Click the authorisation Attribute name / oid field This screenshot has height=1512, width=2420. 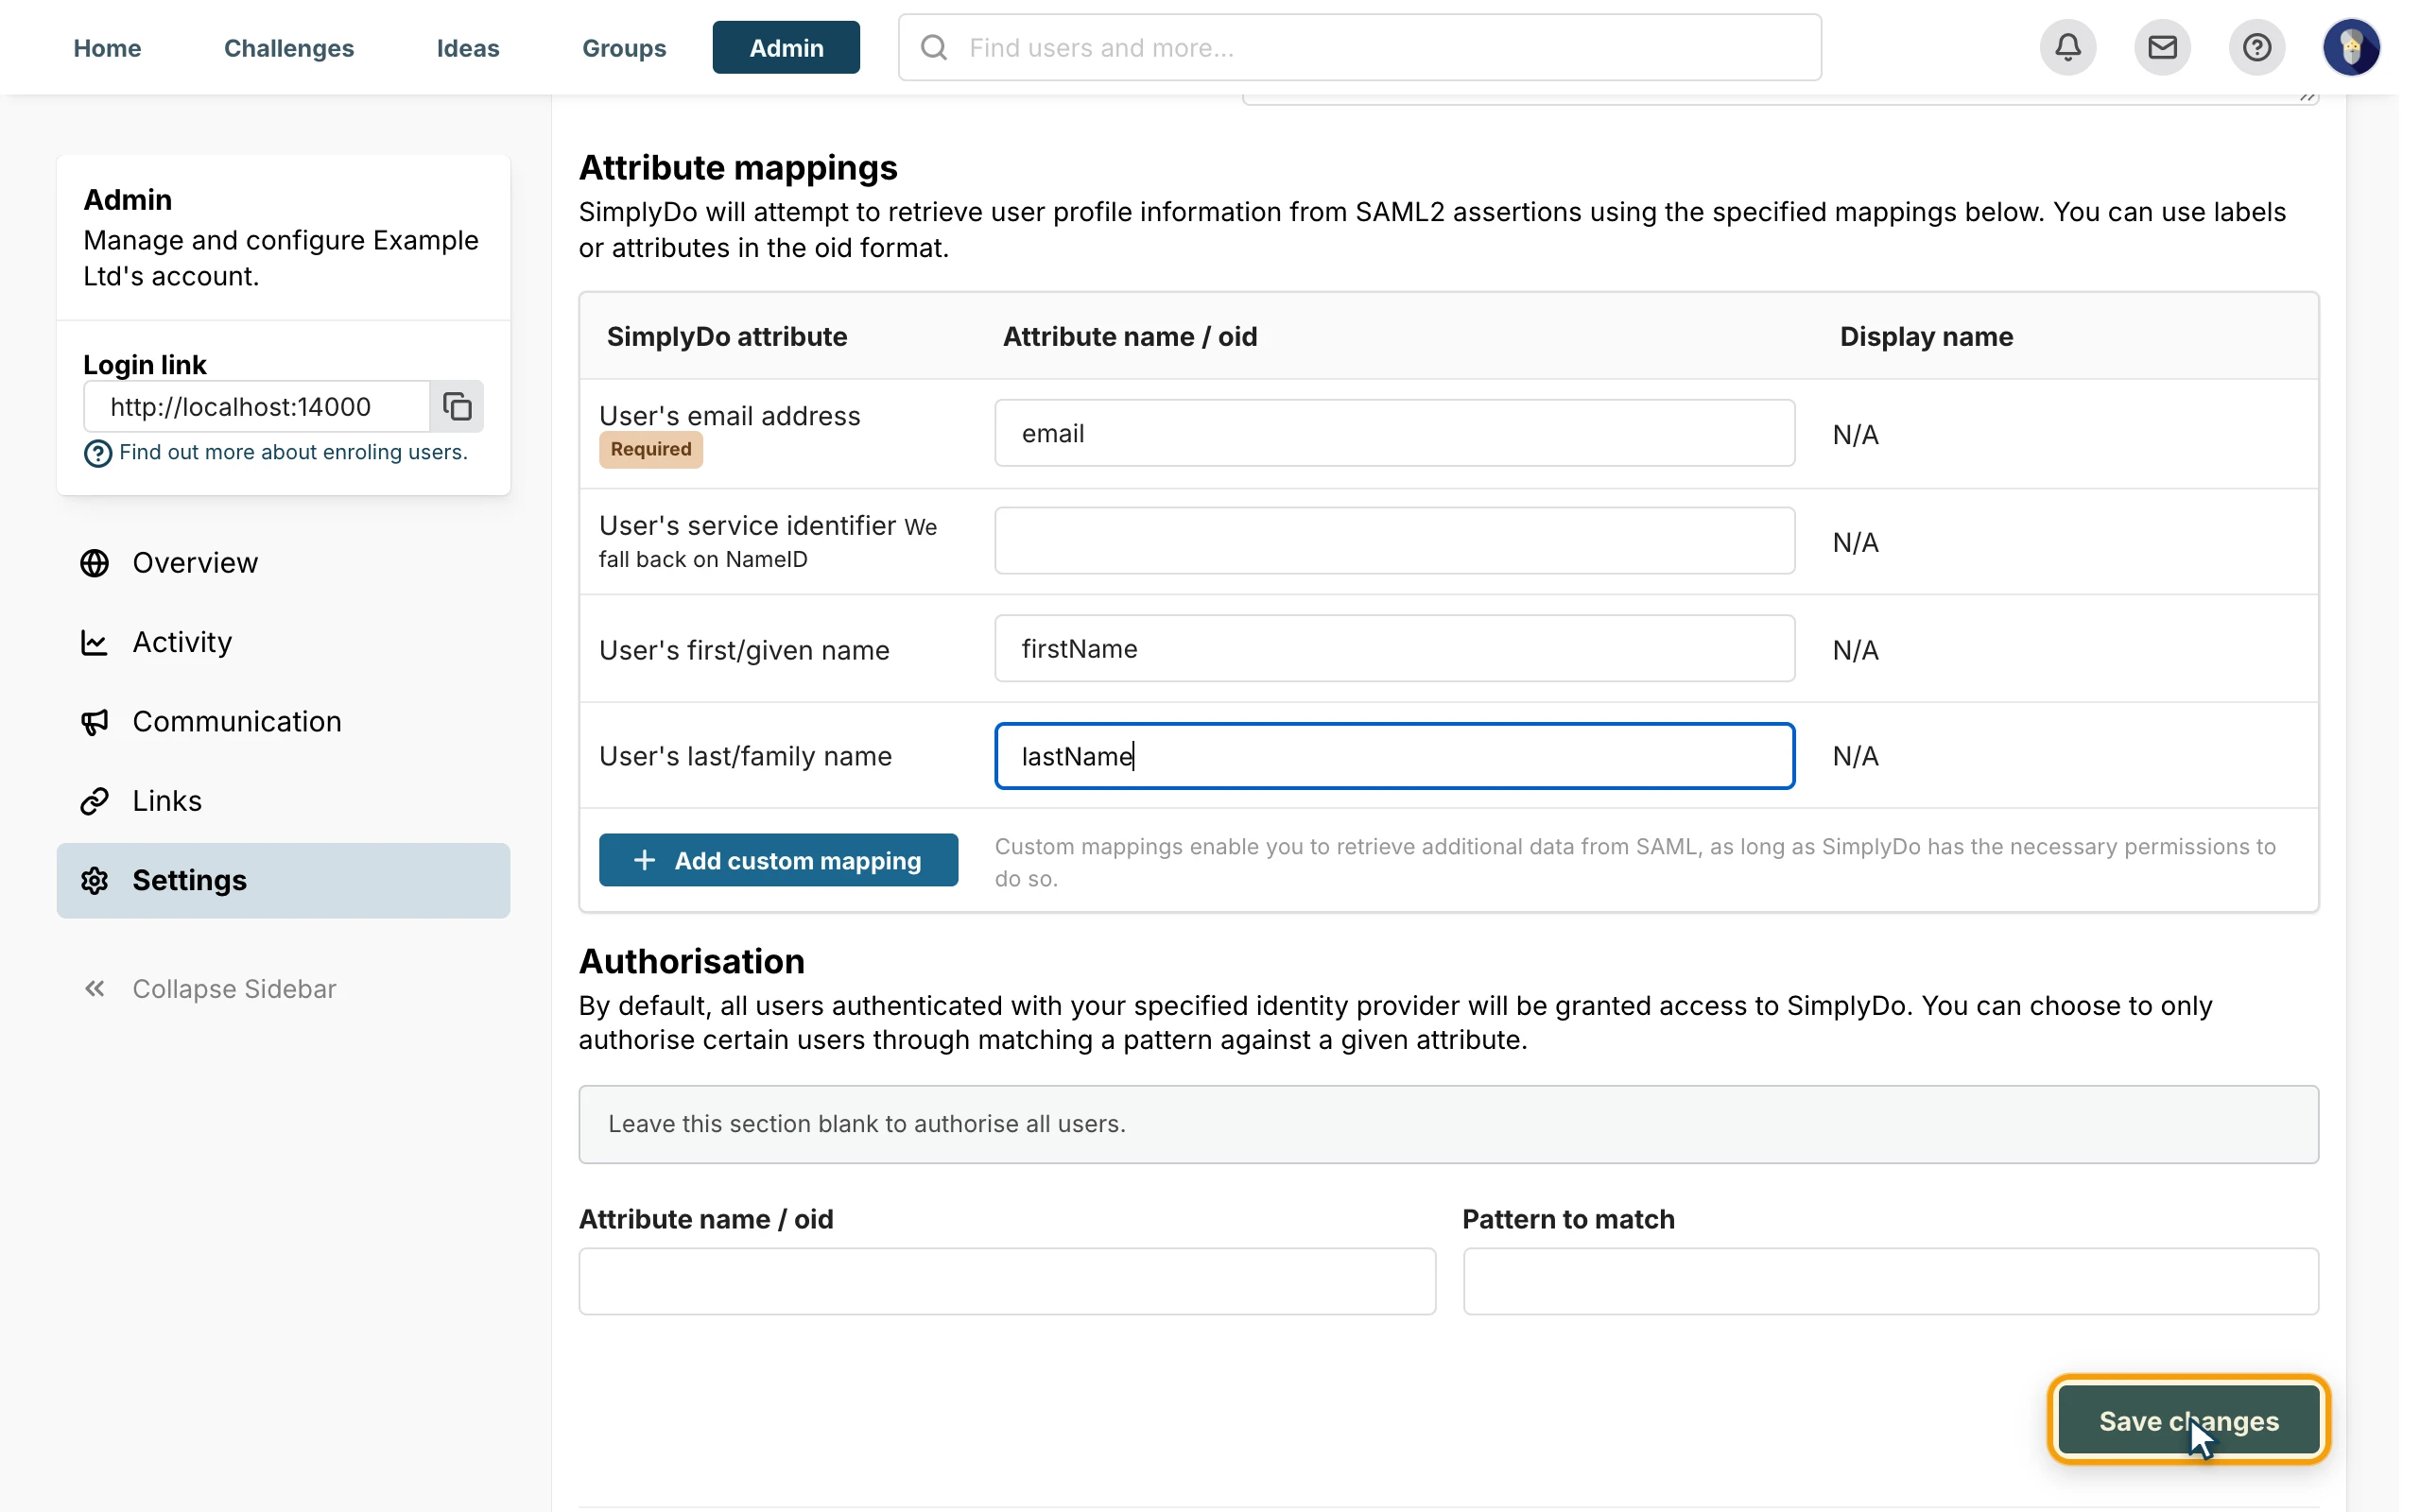(1007, 1281)
